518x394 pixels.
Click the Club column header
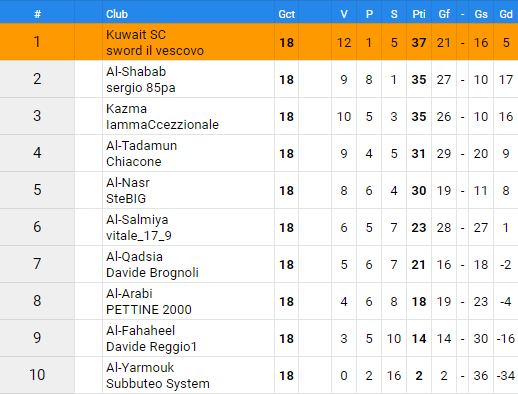pyautogui.click(x=117, y=14)
